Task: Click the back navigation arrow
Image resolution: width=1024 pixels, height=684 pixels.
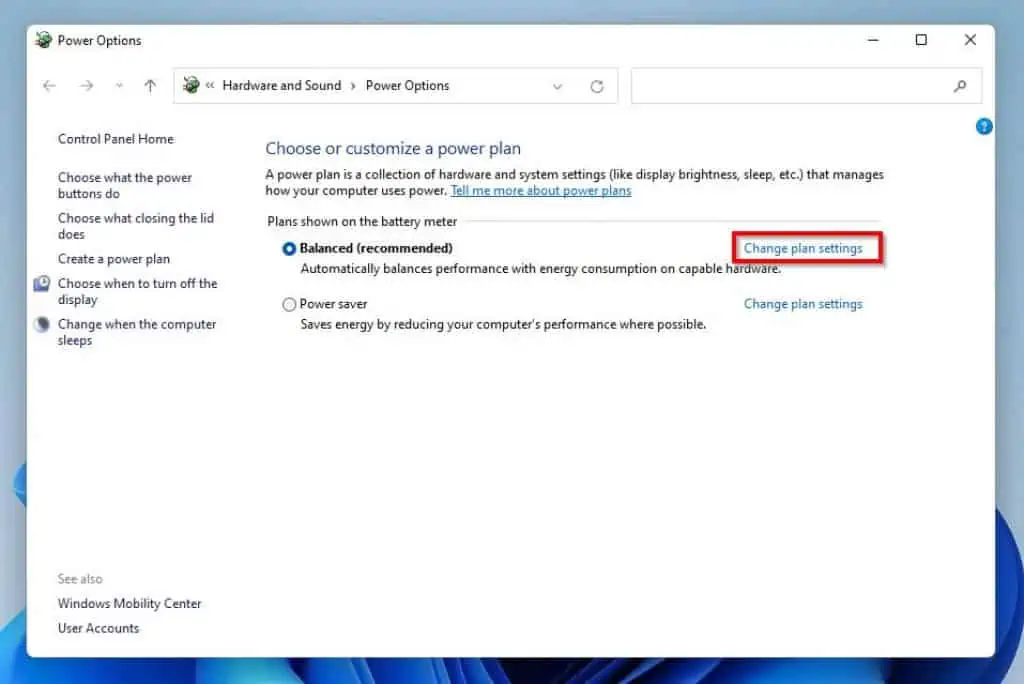Action: 49,86
